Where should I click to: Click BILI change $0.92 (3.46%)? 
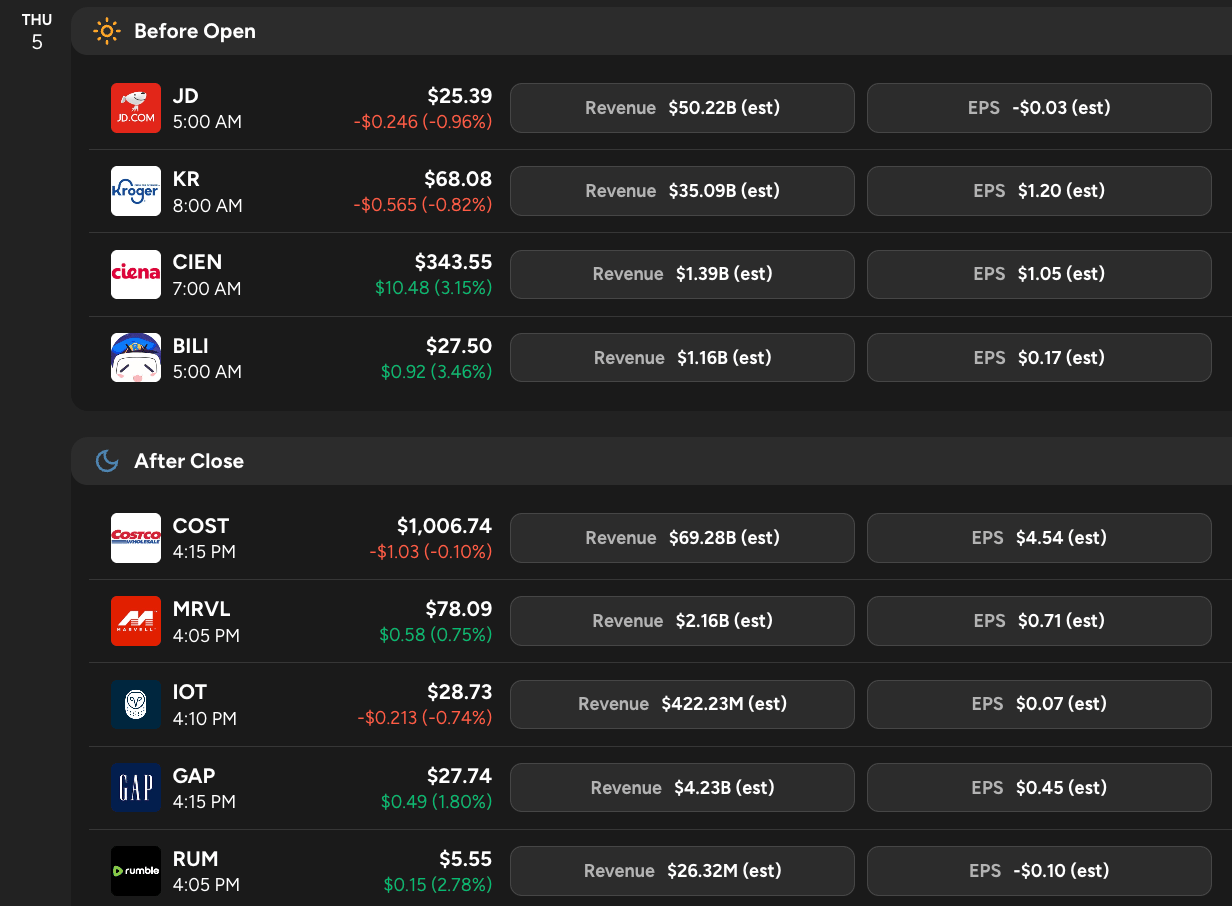437,372
